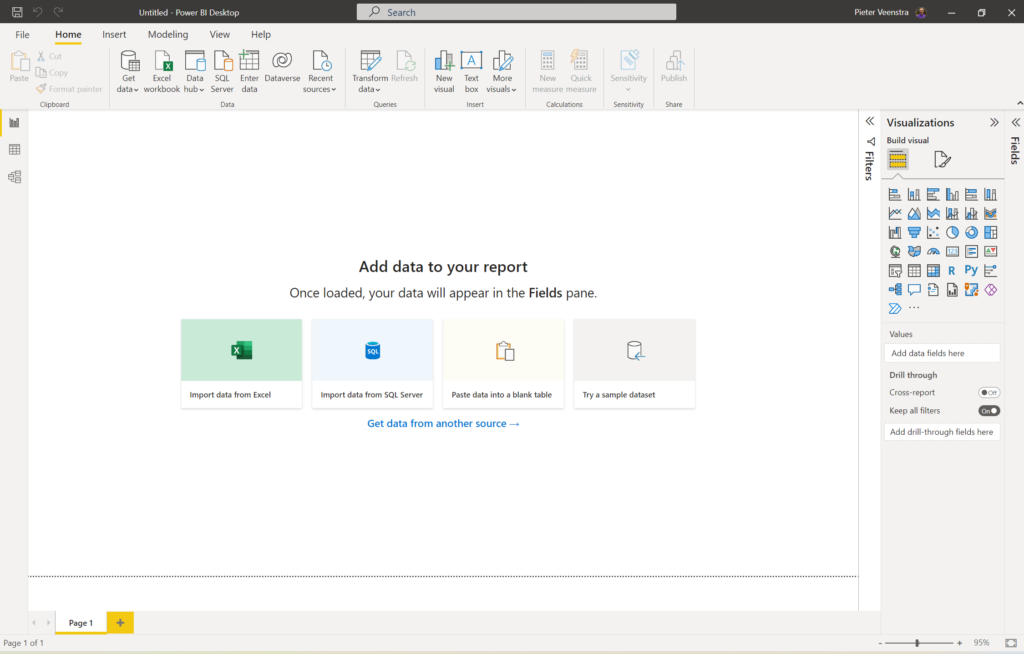Select the donut chart visual
Viewport: 1024px width, 654px height.
pos(972,232)
